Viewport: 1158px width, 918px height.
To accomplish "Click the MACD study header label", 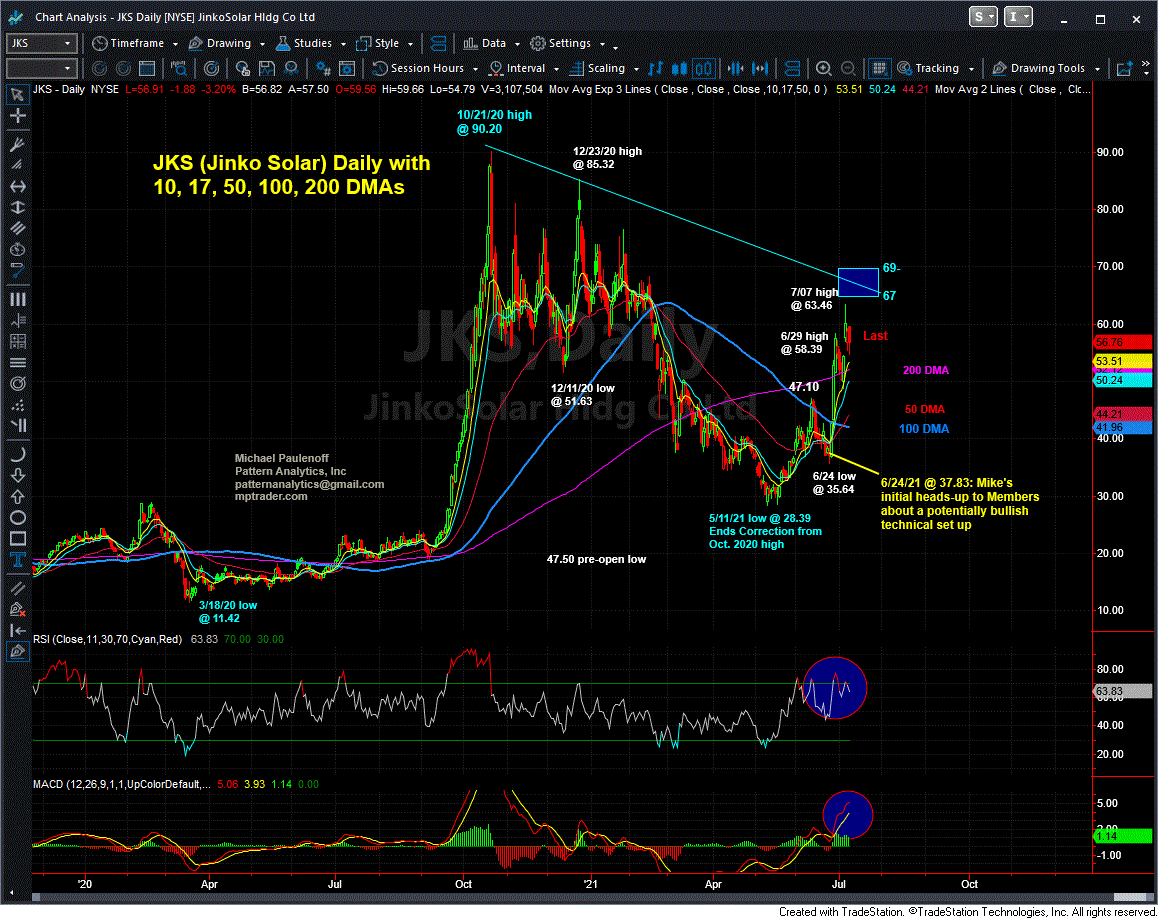I will click(122, 784).
